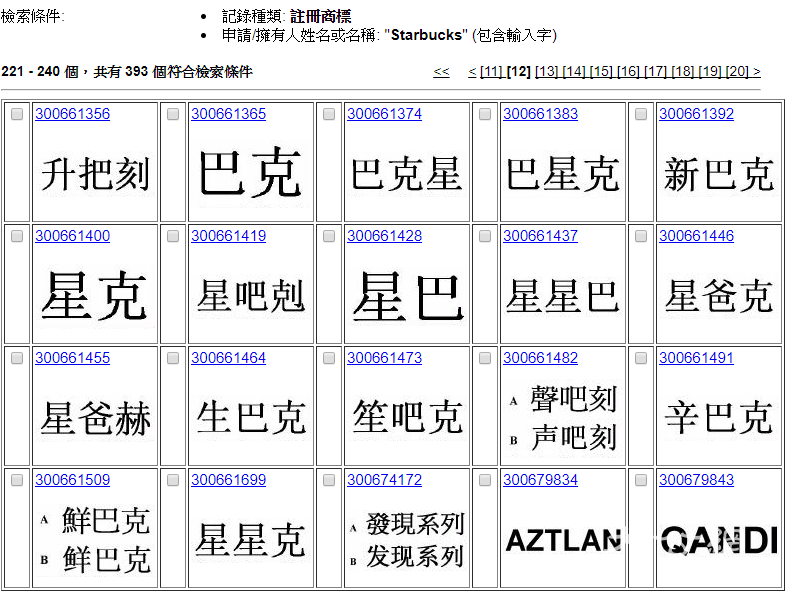This screenshot has height=596, width=798.
Task: Click the 星星克 trademark image
Action: [250, 540]
